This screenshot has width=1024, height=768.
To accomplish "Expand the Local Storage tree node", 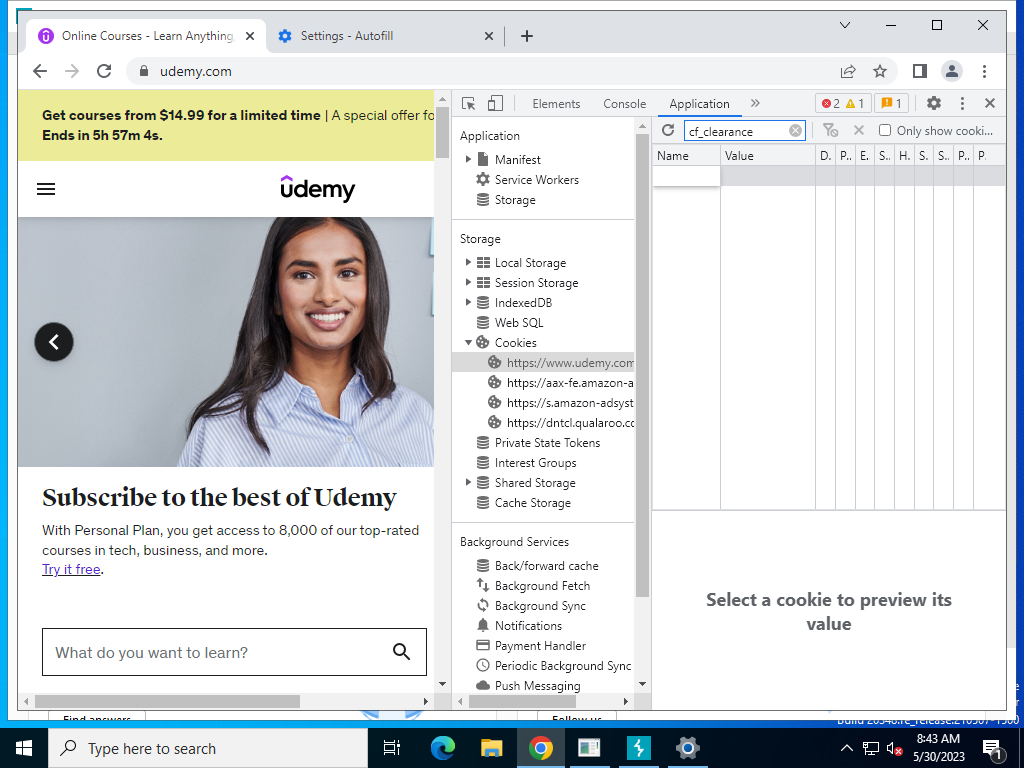I will [468, 262].
